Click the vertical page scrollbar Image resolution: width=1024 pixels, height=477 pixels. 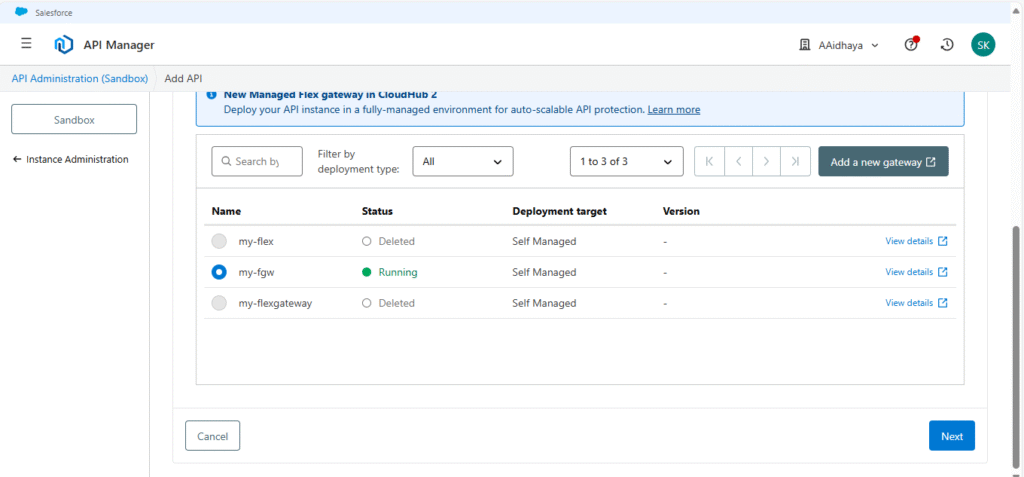[x=1016, y=346]
